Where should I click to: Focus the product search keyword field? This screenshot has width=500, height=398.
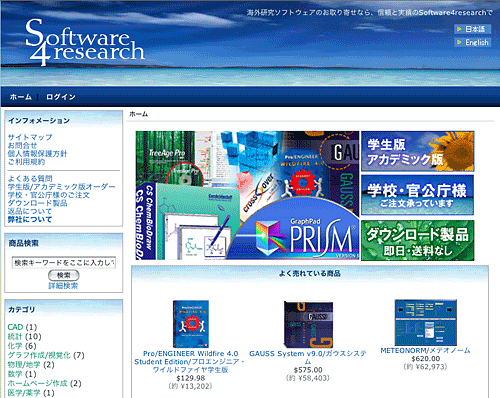click(x=64, y=263)
